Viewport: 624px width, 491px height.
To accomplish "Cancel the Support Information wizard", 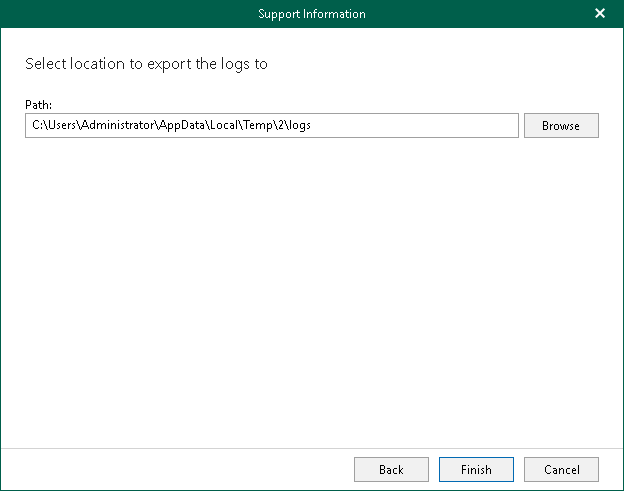I will click(561, 470).
